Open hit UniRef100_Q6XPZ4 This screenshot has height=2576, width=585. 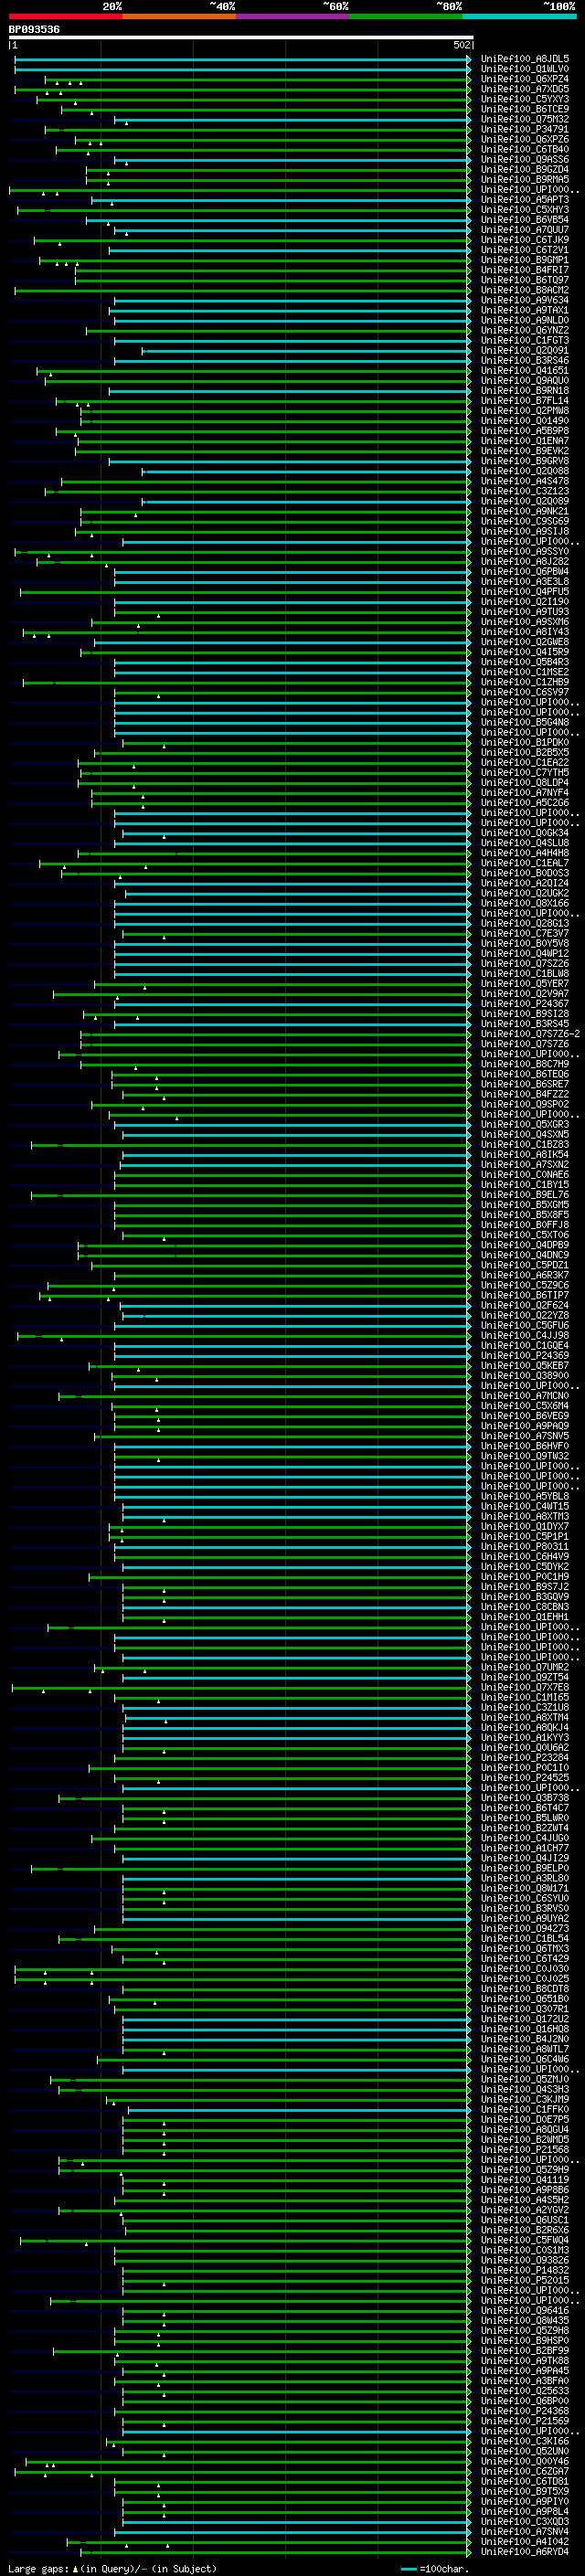click(525, 79)
